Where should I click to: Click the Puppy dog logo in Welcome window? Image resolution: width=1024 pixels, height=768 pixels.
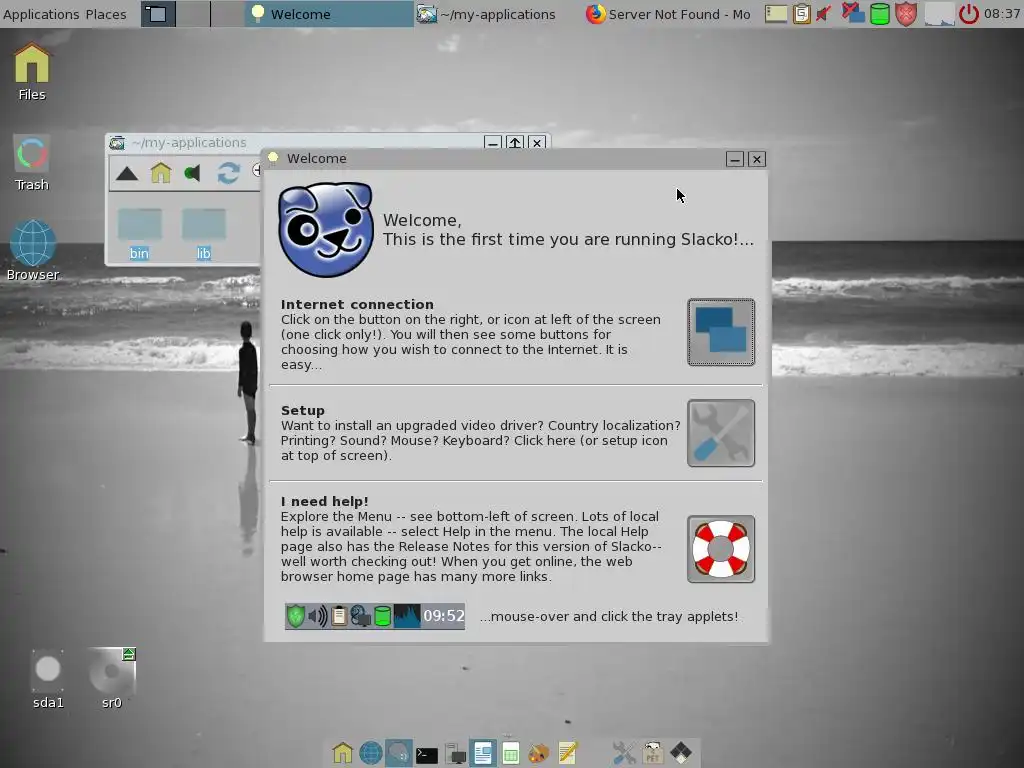(x=325, y=229)
